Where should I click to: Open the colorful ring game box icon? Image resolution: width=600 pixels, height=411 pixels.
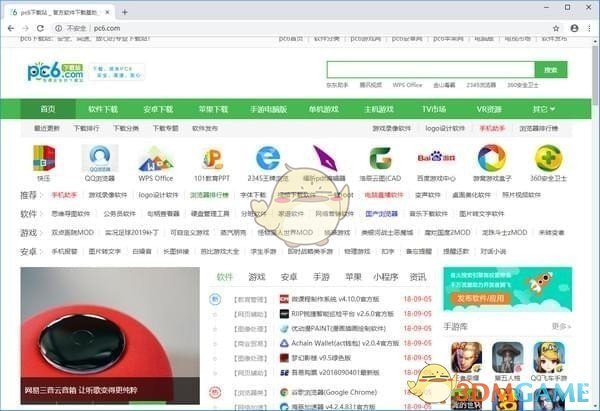[492, 158]
